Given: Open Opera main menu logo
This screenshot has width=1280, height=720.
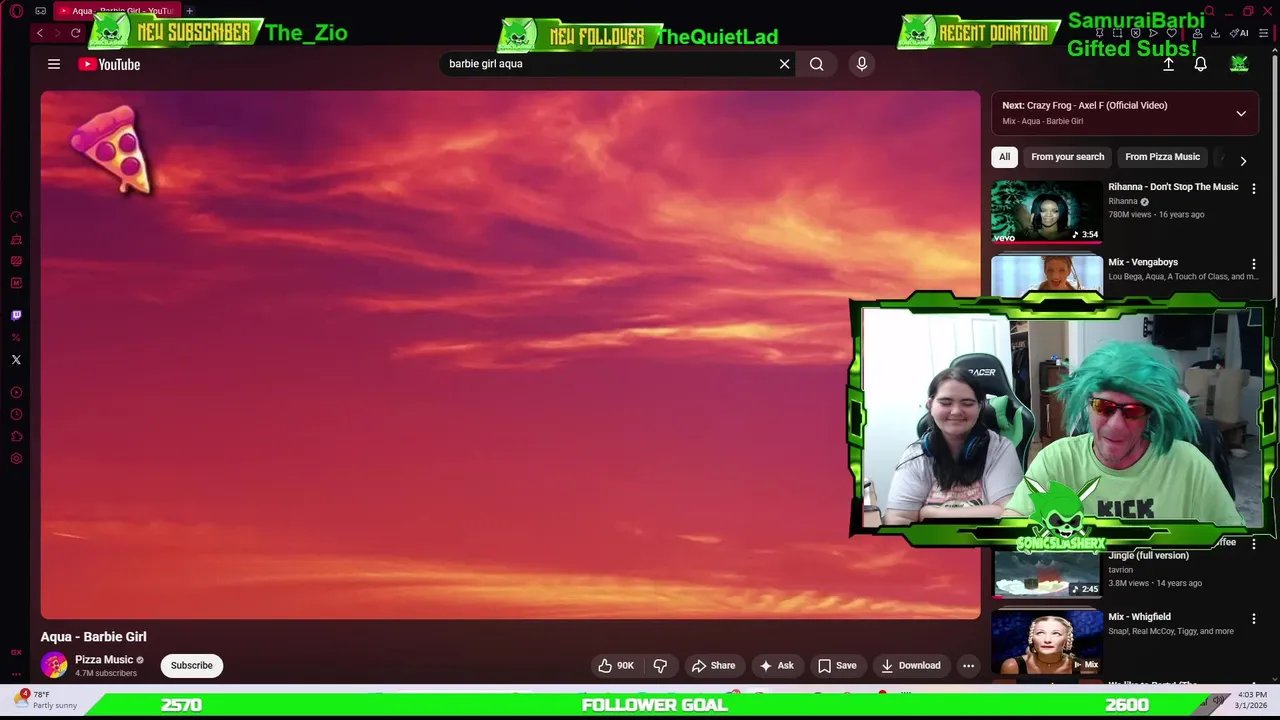Looking at the screenshot, I should 16,11.
